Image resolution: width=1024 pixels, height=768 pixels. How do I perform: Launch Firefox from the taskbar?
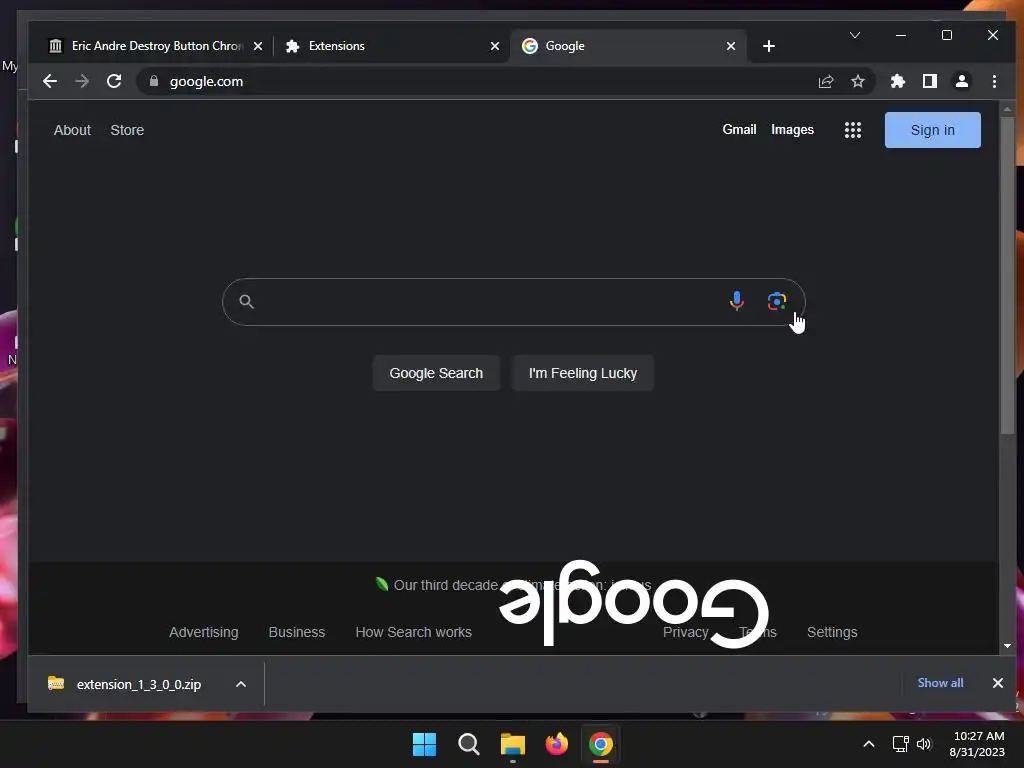click(x=556, y=744)
